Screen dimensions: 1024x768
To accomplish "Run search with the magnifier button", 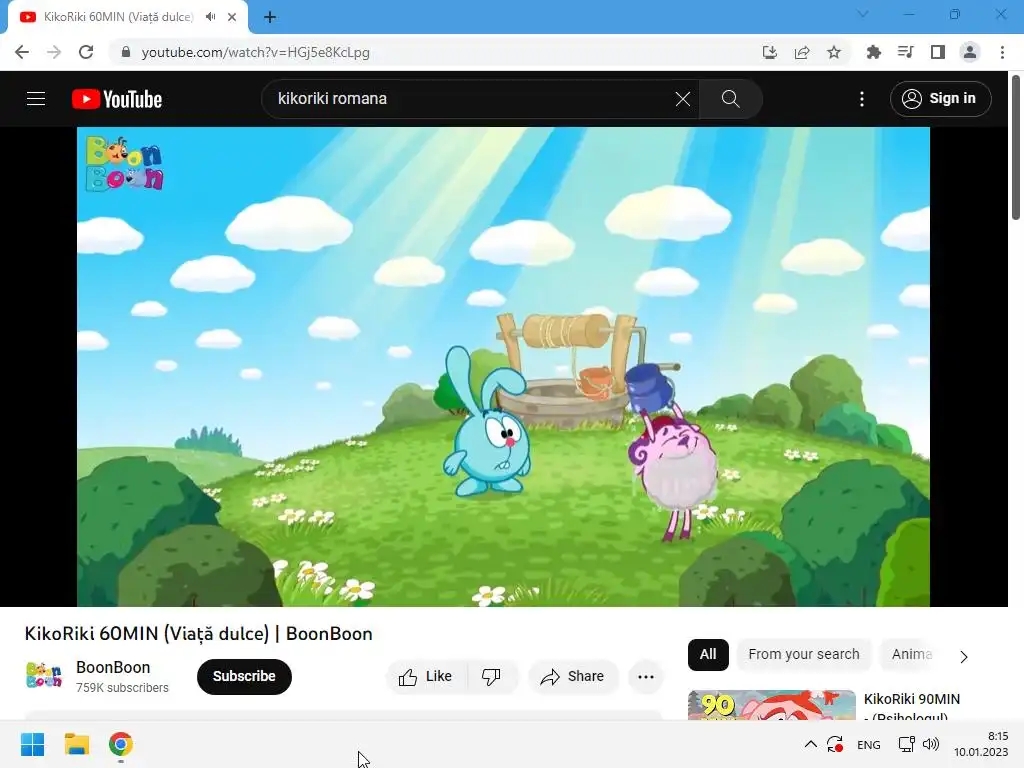I will (x=730, y=99).
